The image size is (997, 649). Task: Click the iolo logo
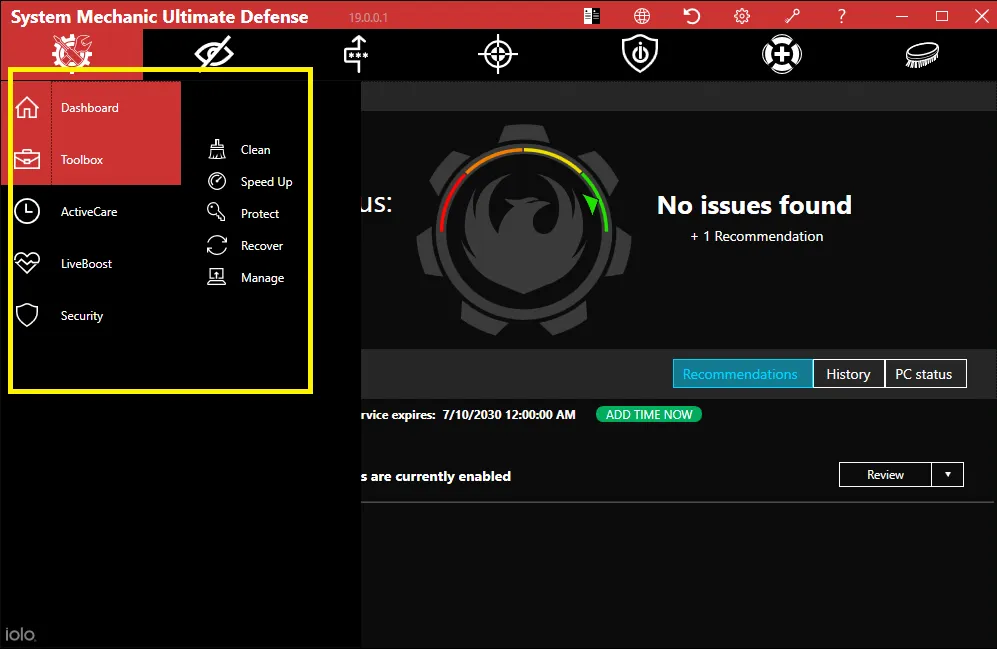20,634
